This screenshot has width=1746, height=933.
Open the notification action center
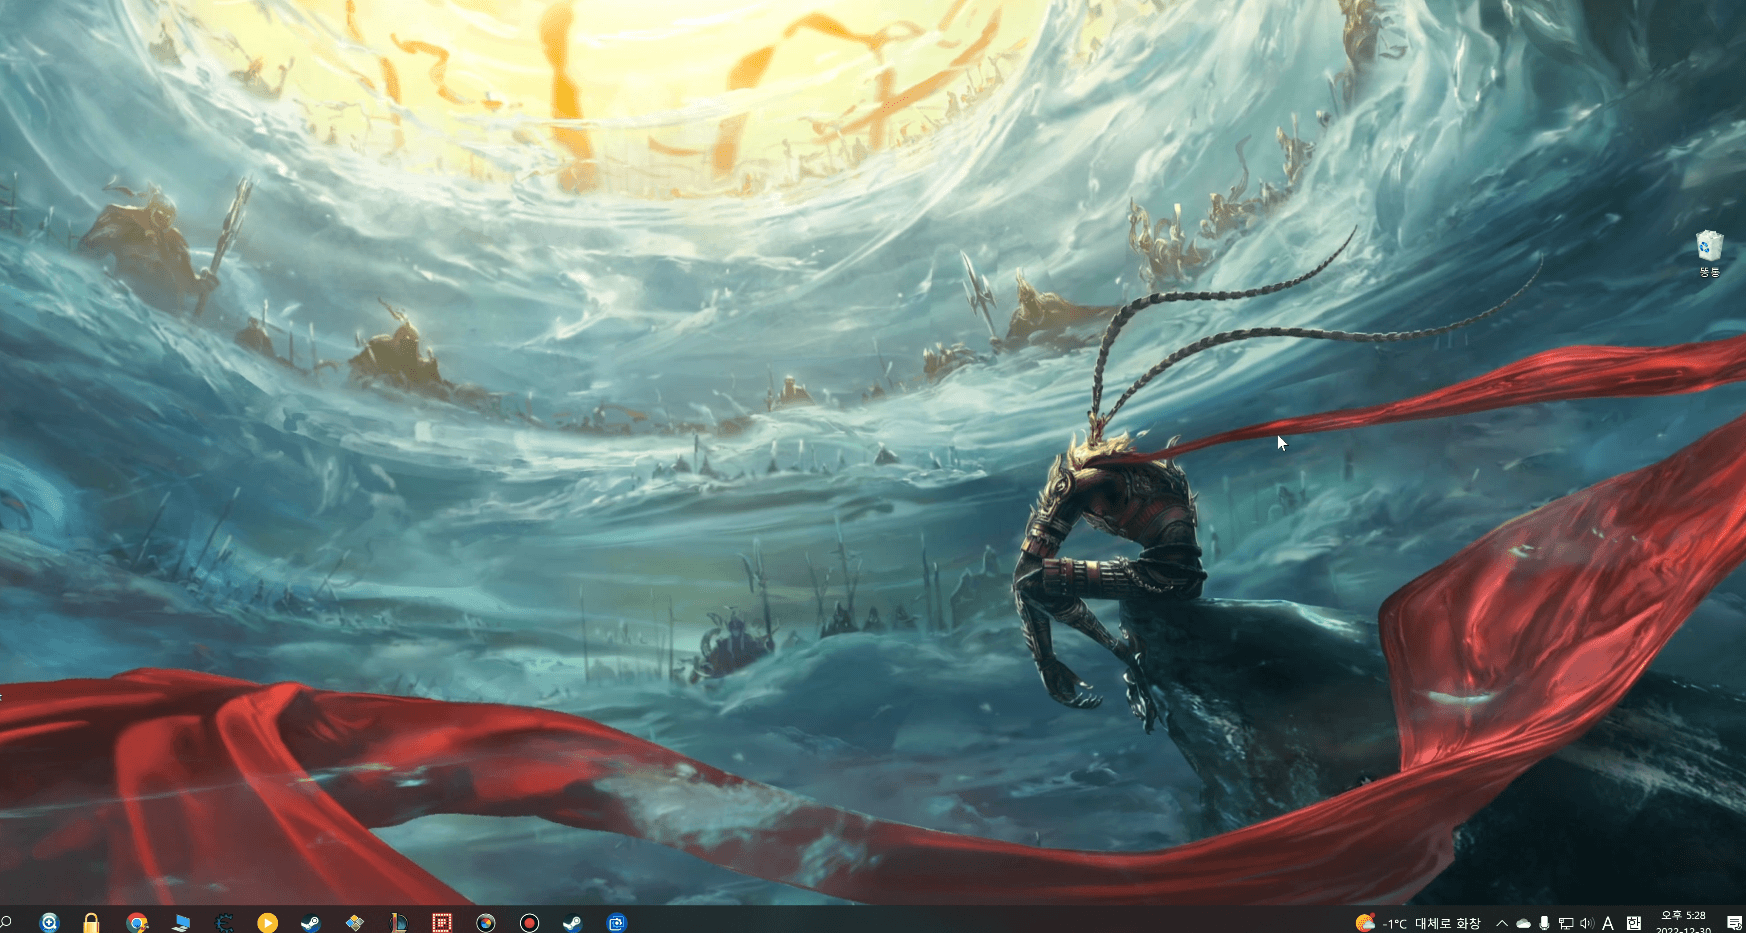pyautogui.click(x=1734, y=923)
